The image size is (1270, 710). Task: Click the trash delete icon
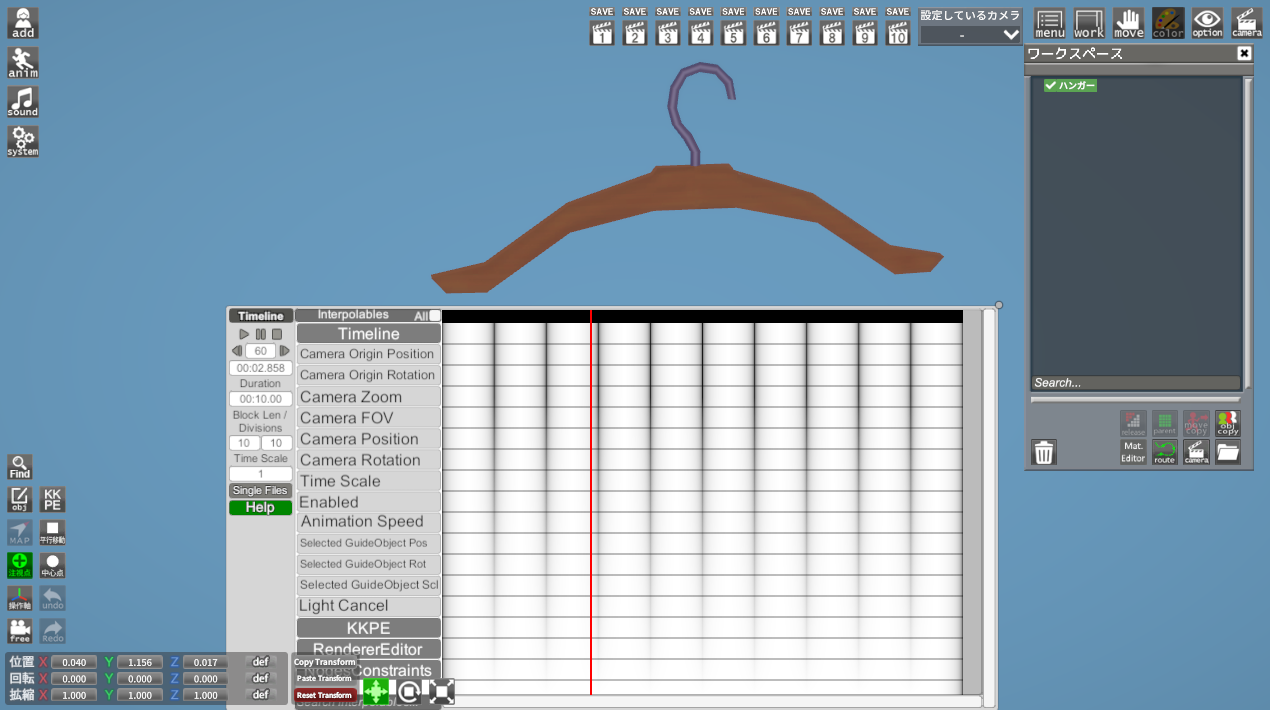[1044, 453]
